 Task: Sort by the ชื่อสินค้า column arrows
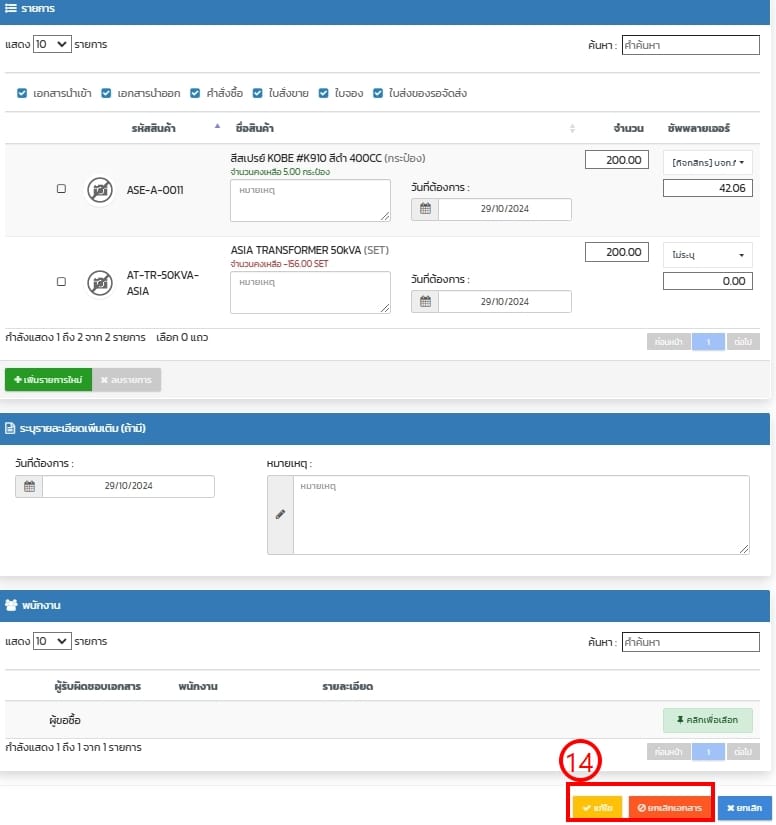[x=572, y=128]
